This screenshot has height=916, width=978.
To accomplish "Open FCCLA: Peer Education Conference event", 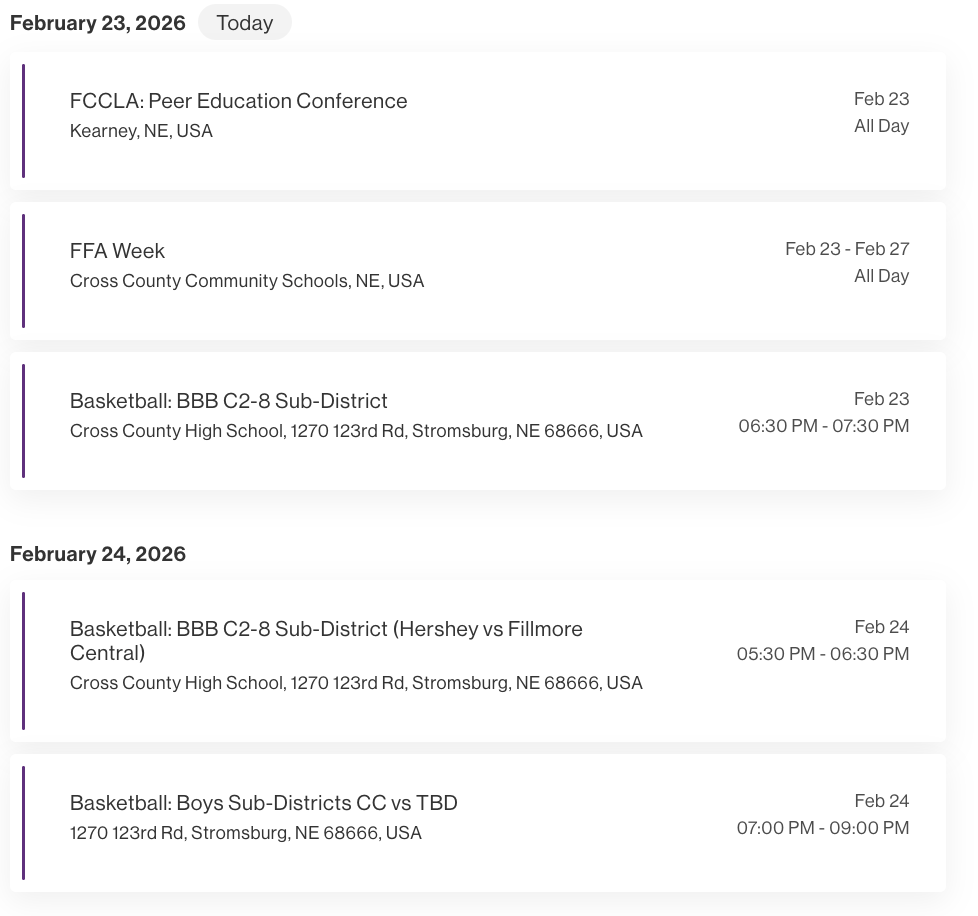I will [238, 101].
